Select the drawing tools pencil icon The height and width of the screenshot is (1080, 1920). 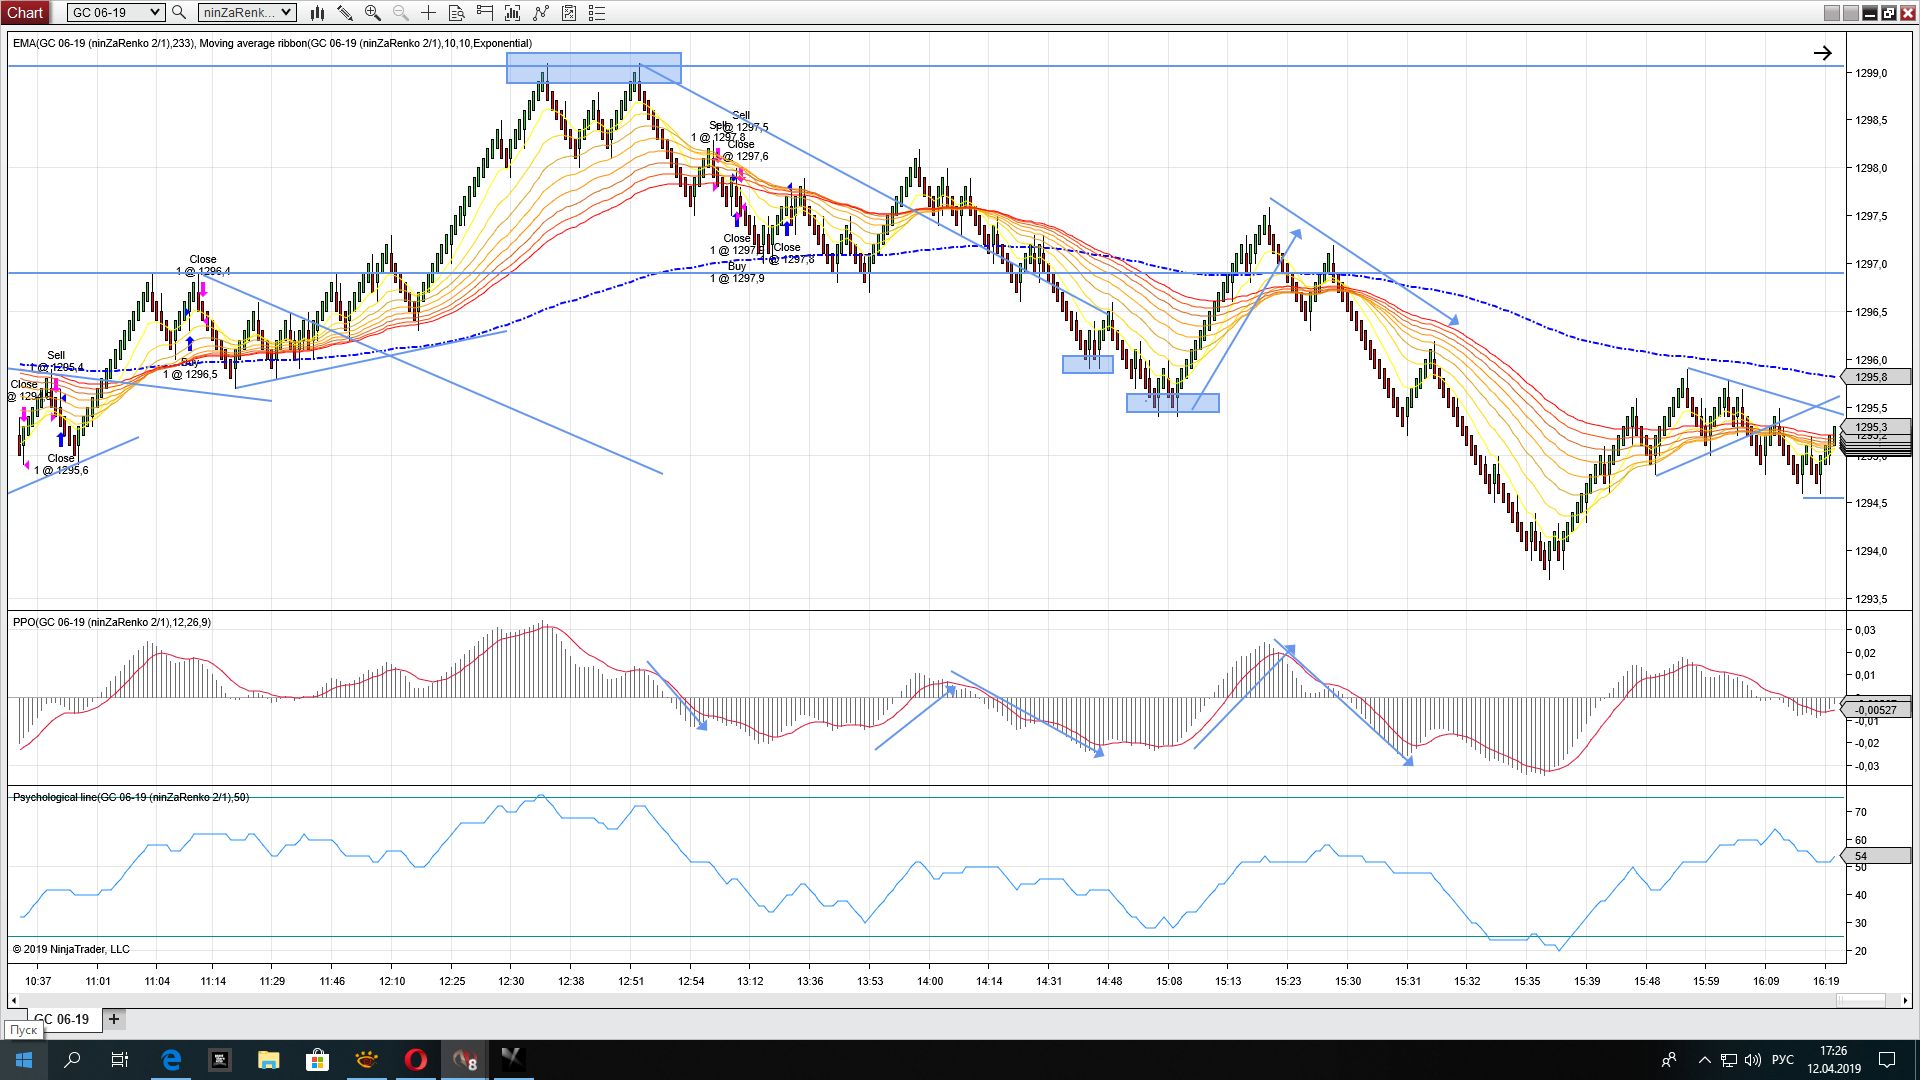click(x=345, y=13)
